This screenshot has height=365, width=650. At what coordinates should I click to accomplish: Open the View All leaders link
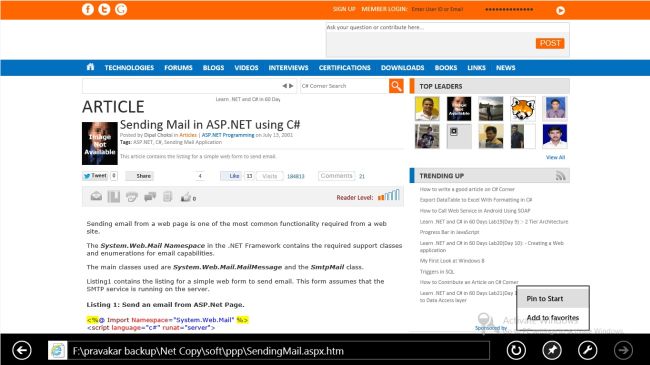555,157
